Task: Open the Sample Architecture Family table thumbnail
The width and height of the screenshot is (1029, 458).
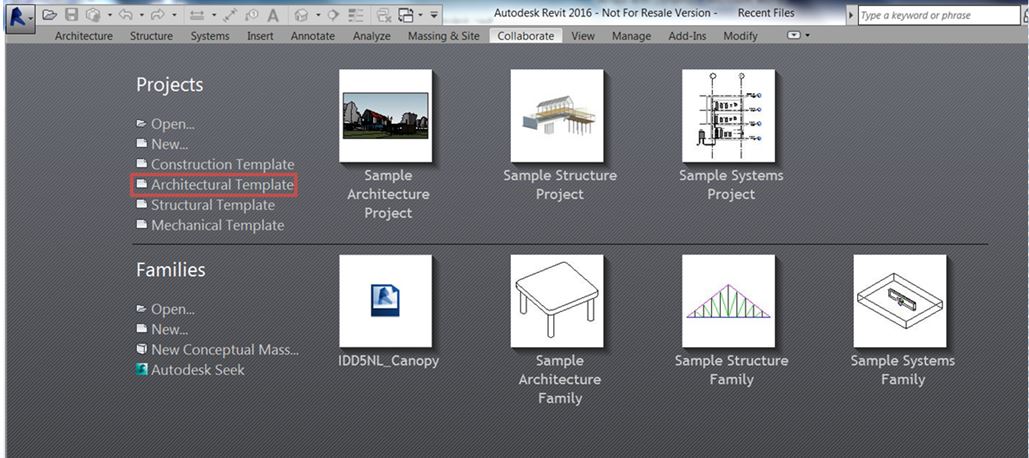Action: coord(557,301)
